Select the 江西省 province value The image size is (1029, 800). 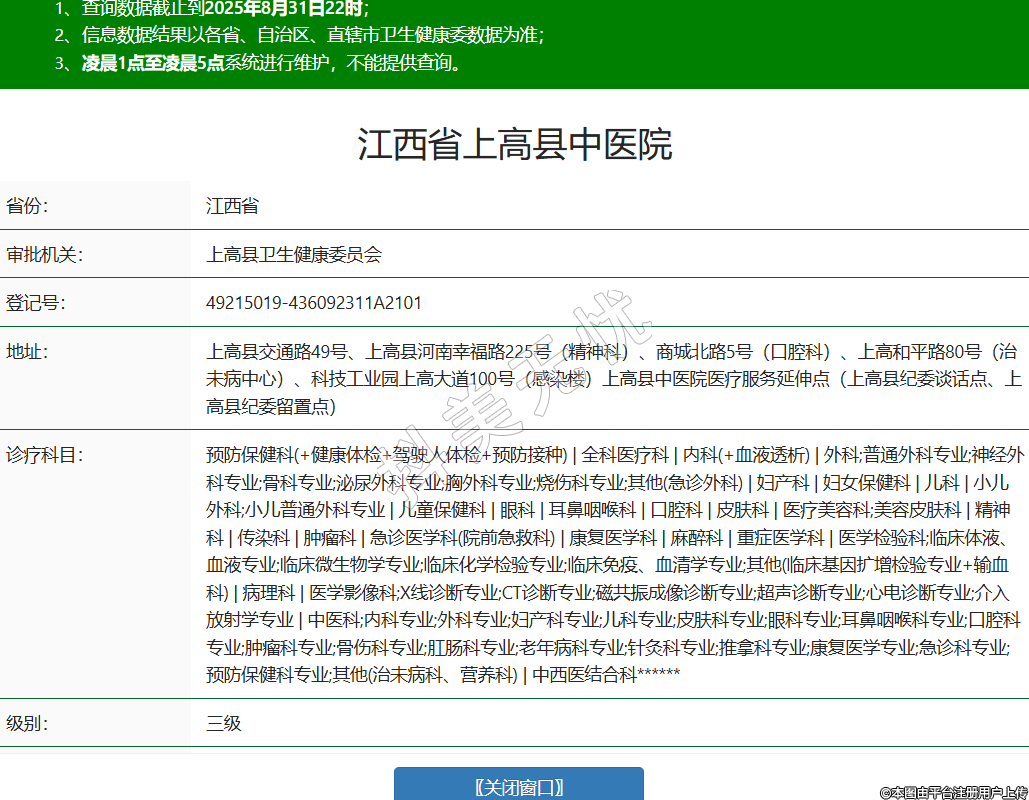click(x=232, y=207)
